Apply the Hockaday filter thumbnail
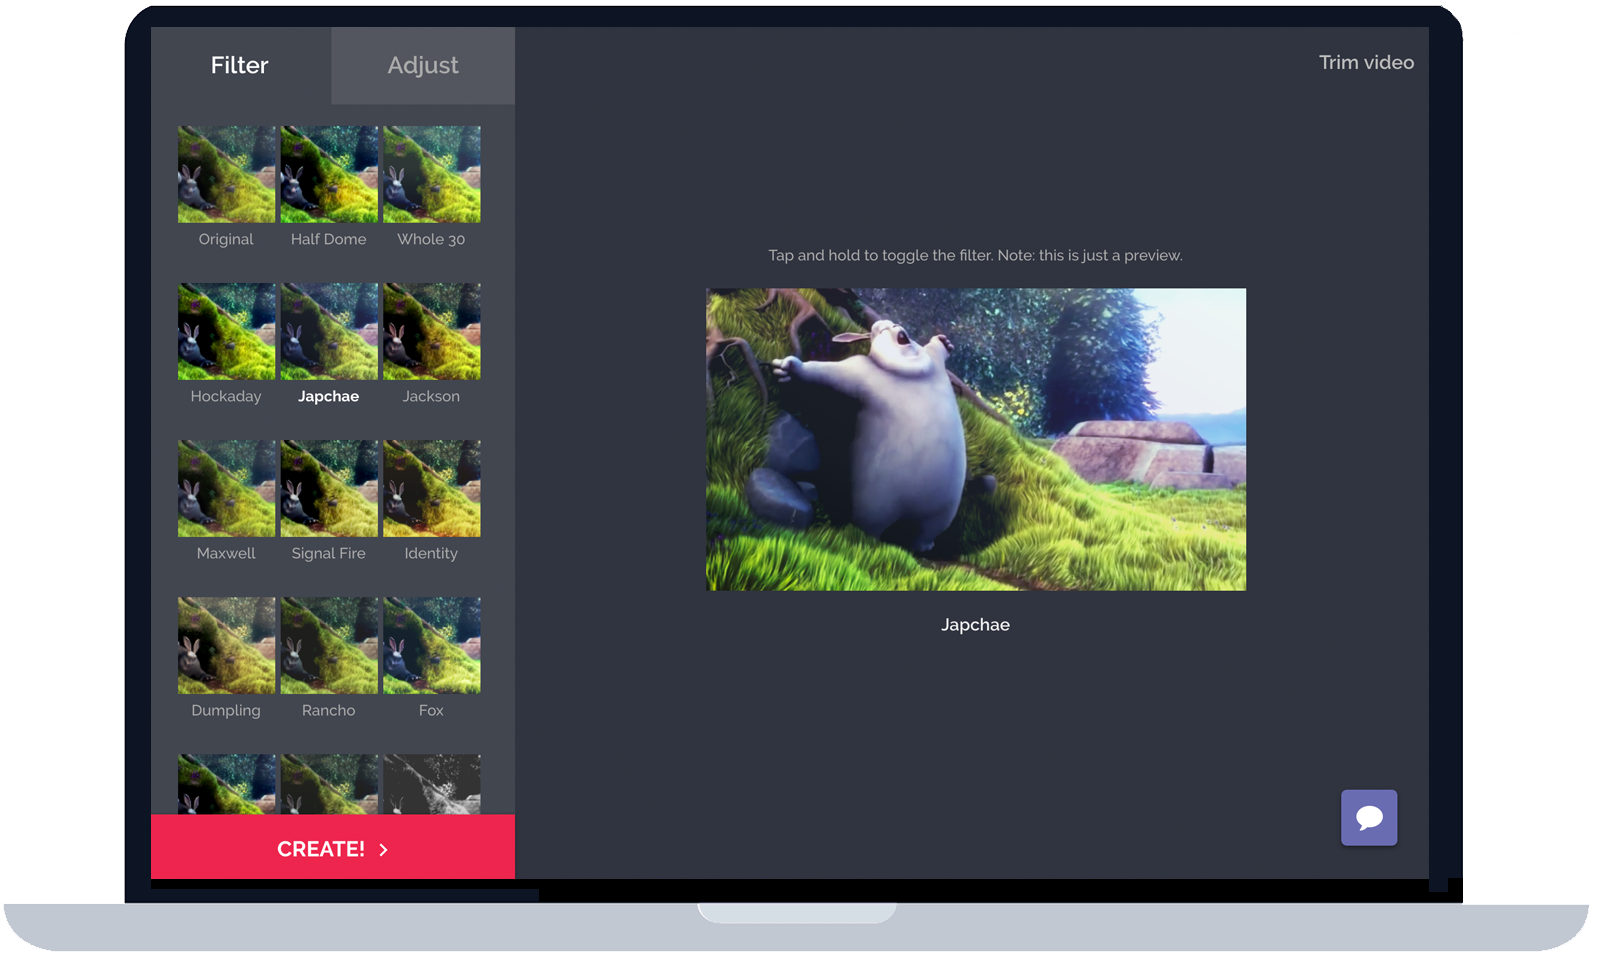 226,332
